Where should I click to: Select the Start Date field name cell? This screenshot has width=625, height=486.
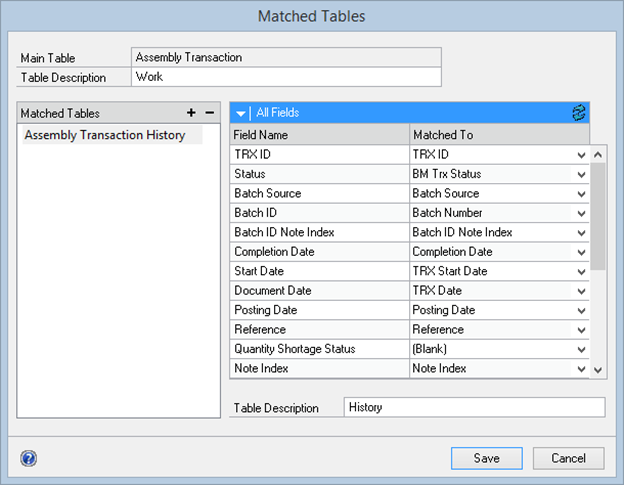coord(319,271)
